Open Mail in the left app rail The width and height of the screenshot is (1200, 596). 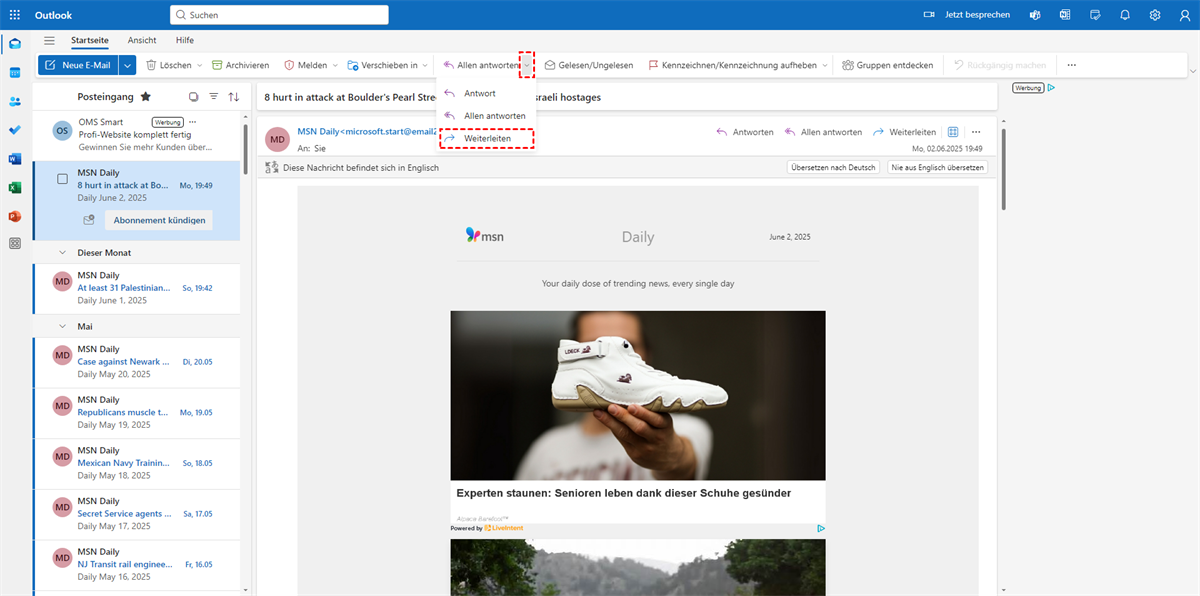(14, 44)
